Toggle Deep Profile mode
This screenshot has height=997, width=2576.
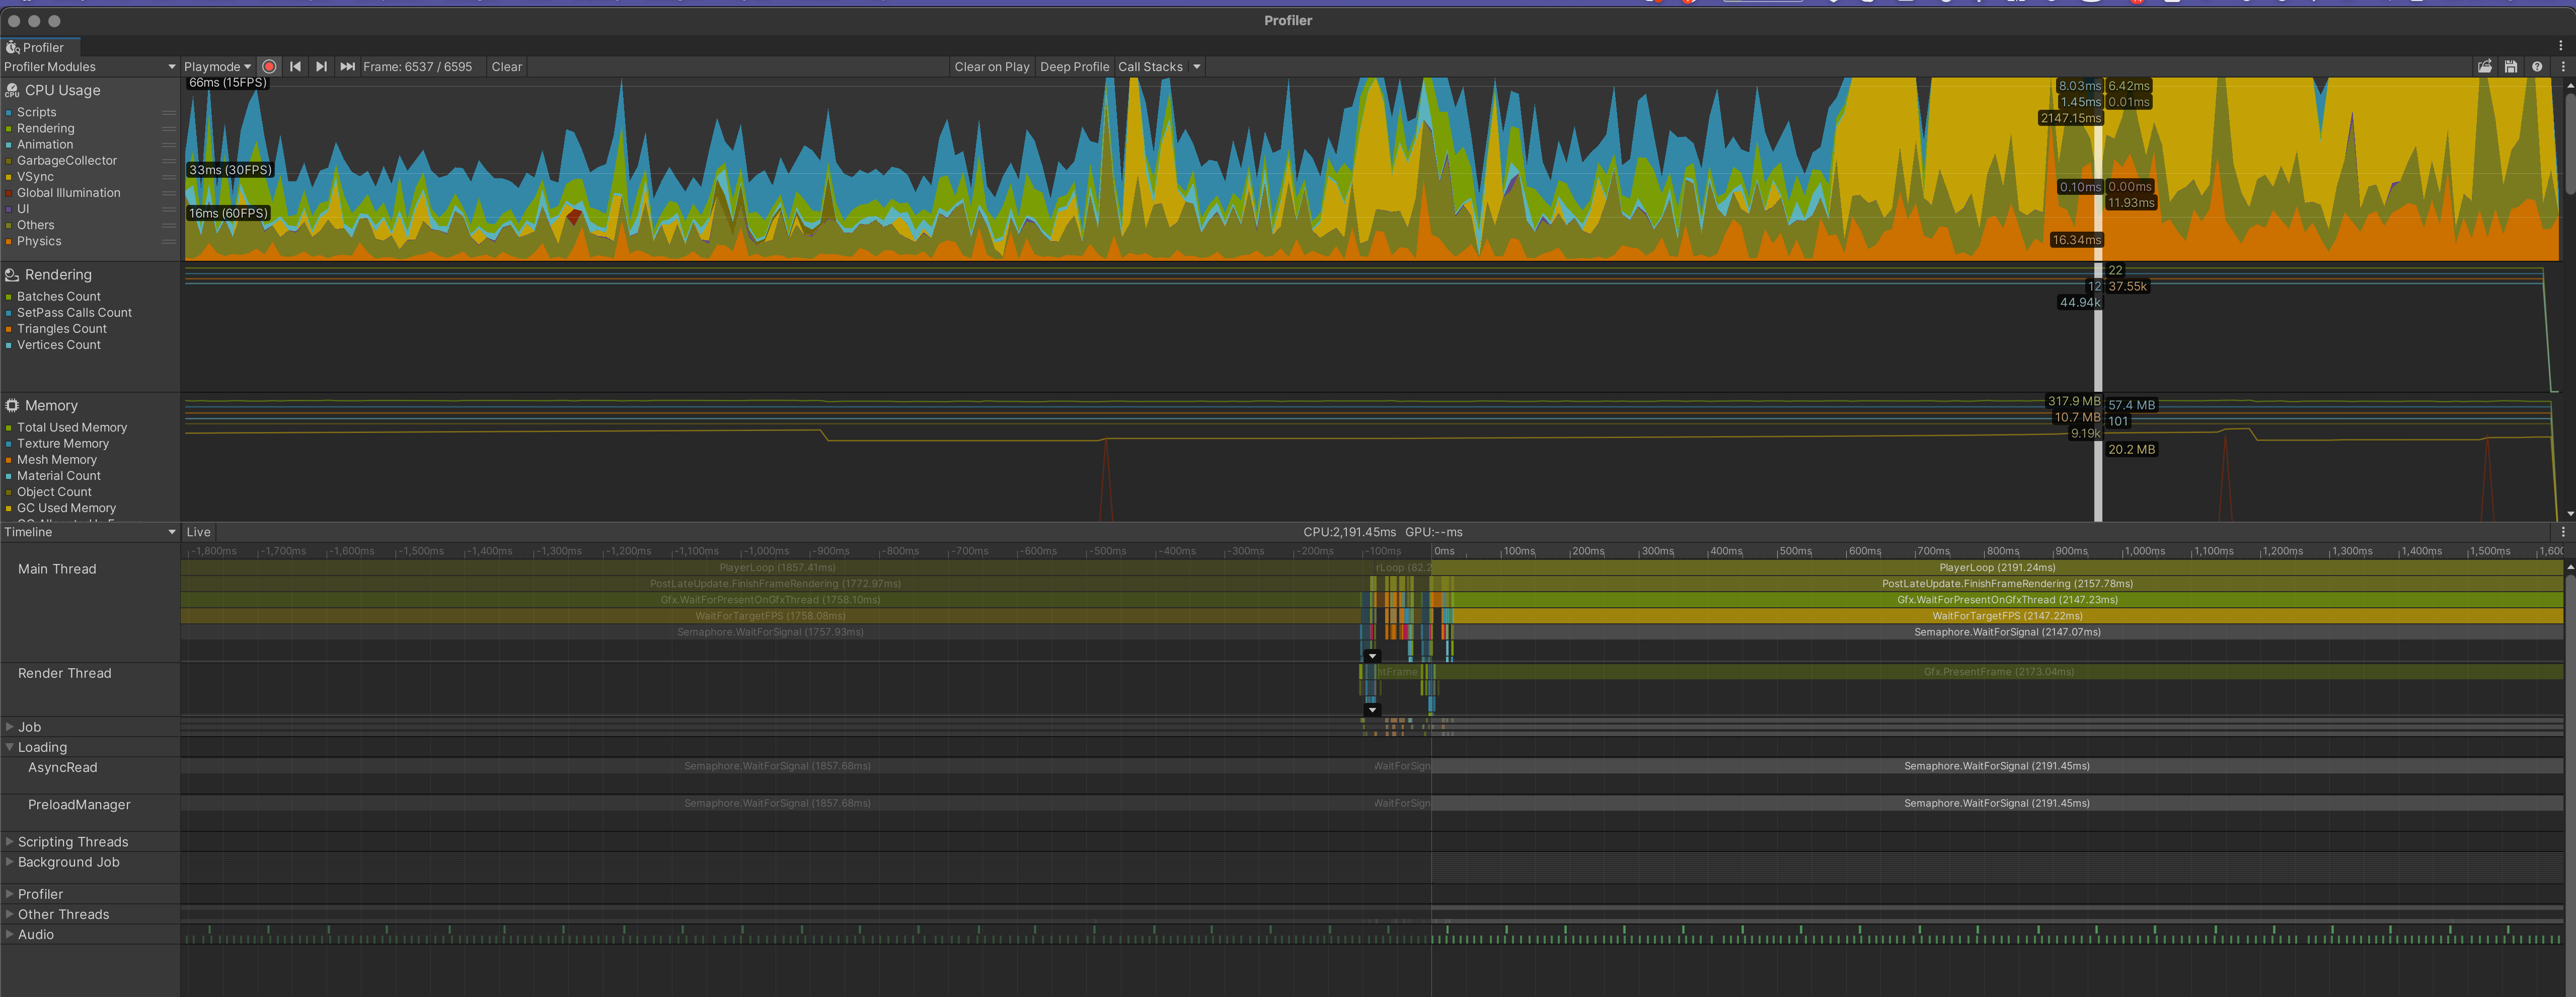[1074, 67]
